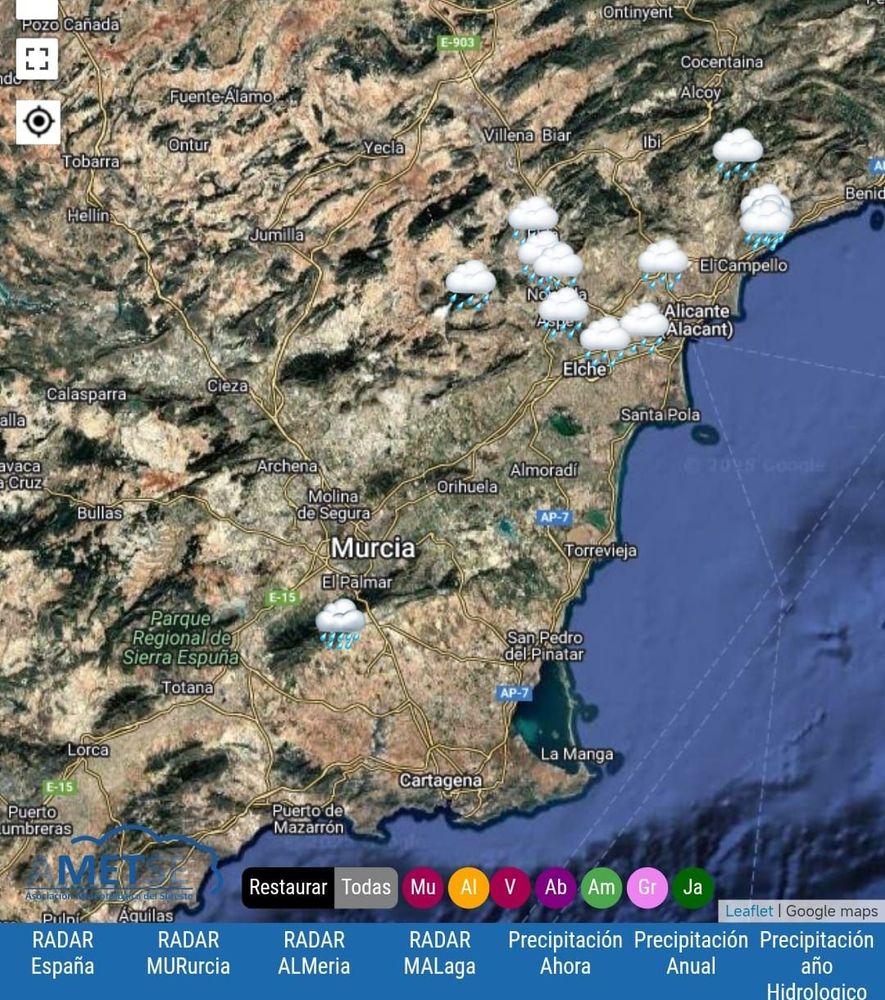The width and height of the screenshot is (885, 1000).
Task: Click the rain cloud icon near El Palmar
Action: click(x=340, y=623)
